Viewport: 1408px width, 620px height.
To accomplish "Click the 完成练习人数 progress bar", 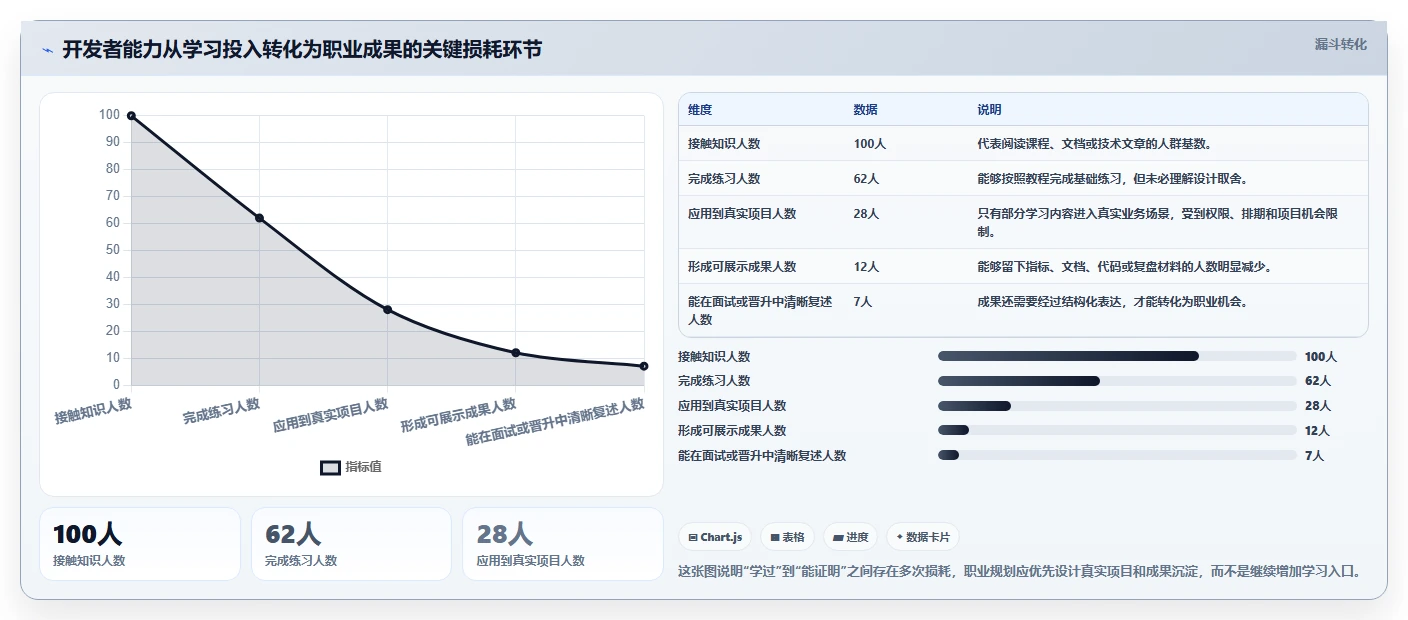I will click(x=1117, y=381).
